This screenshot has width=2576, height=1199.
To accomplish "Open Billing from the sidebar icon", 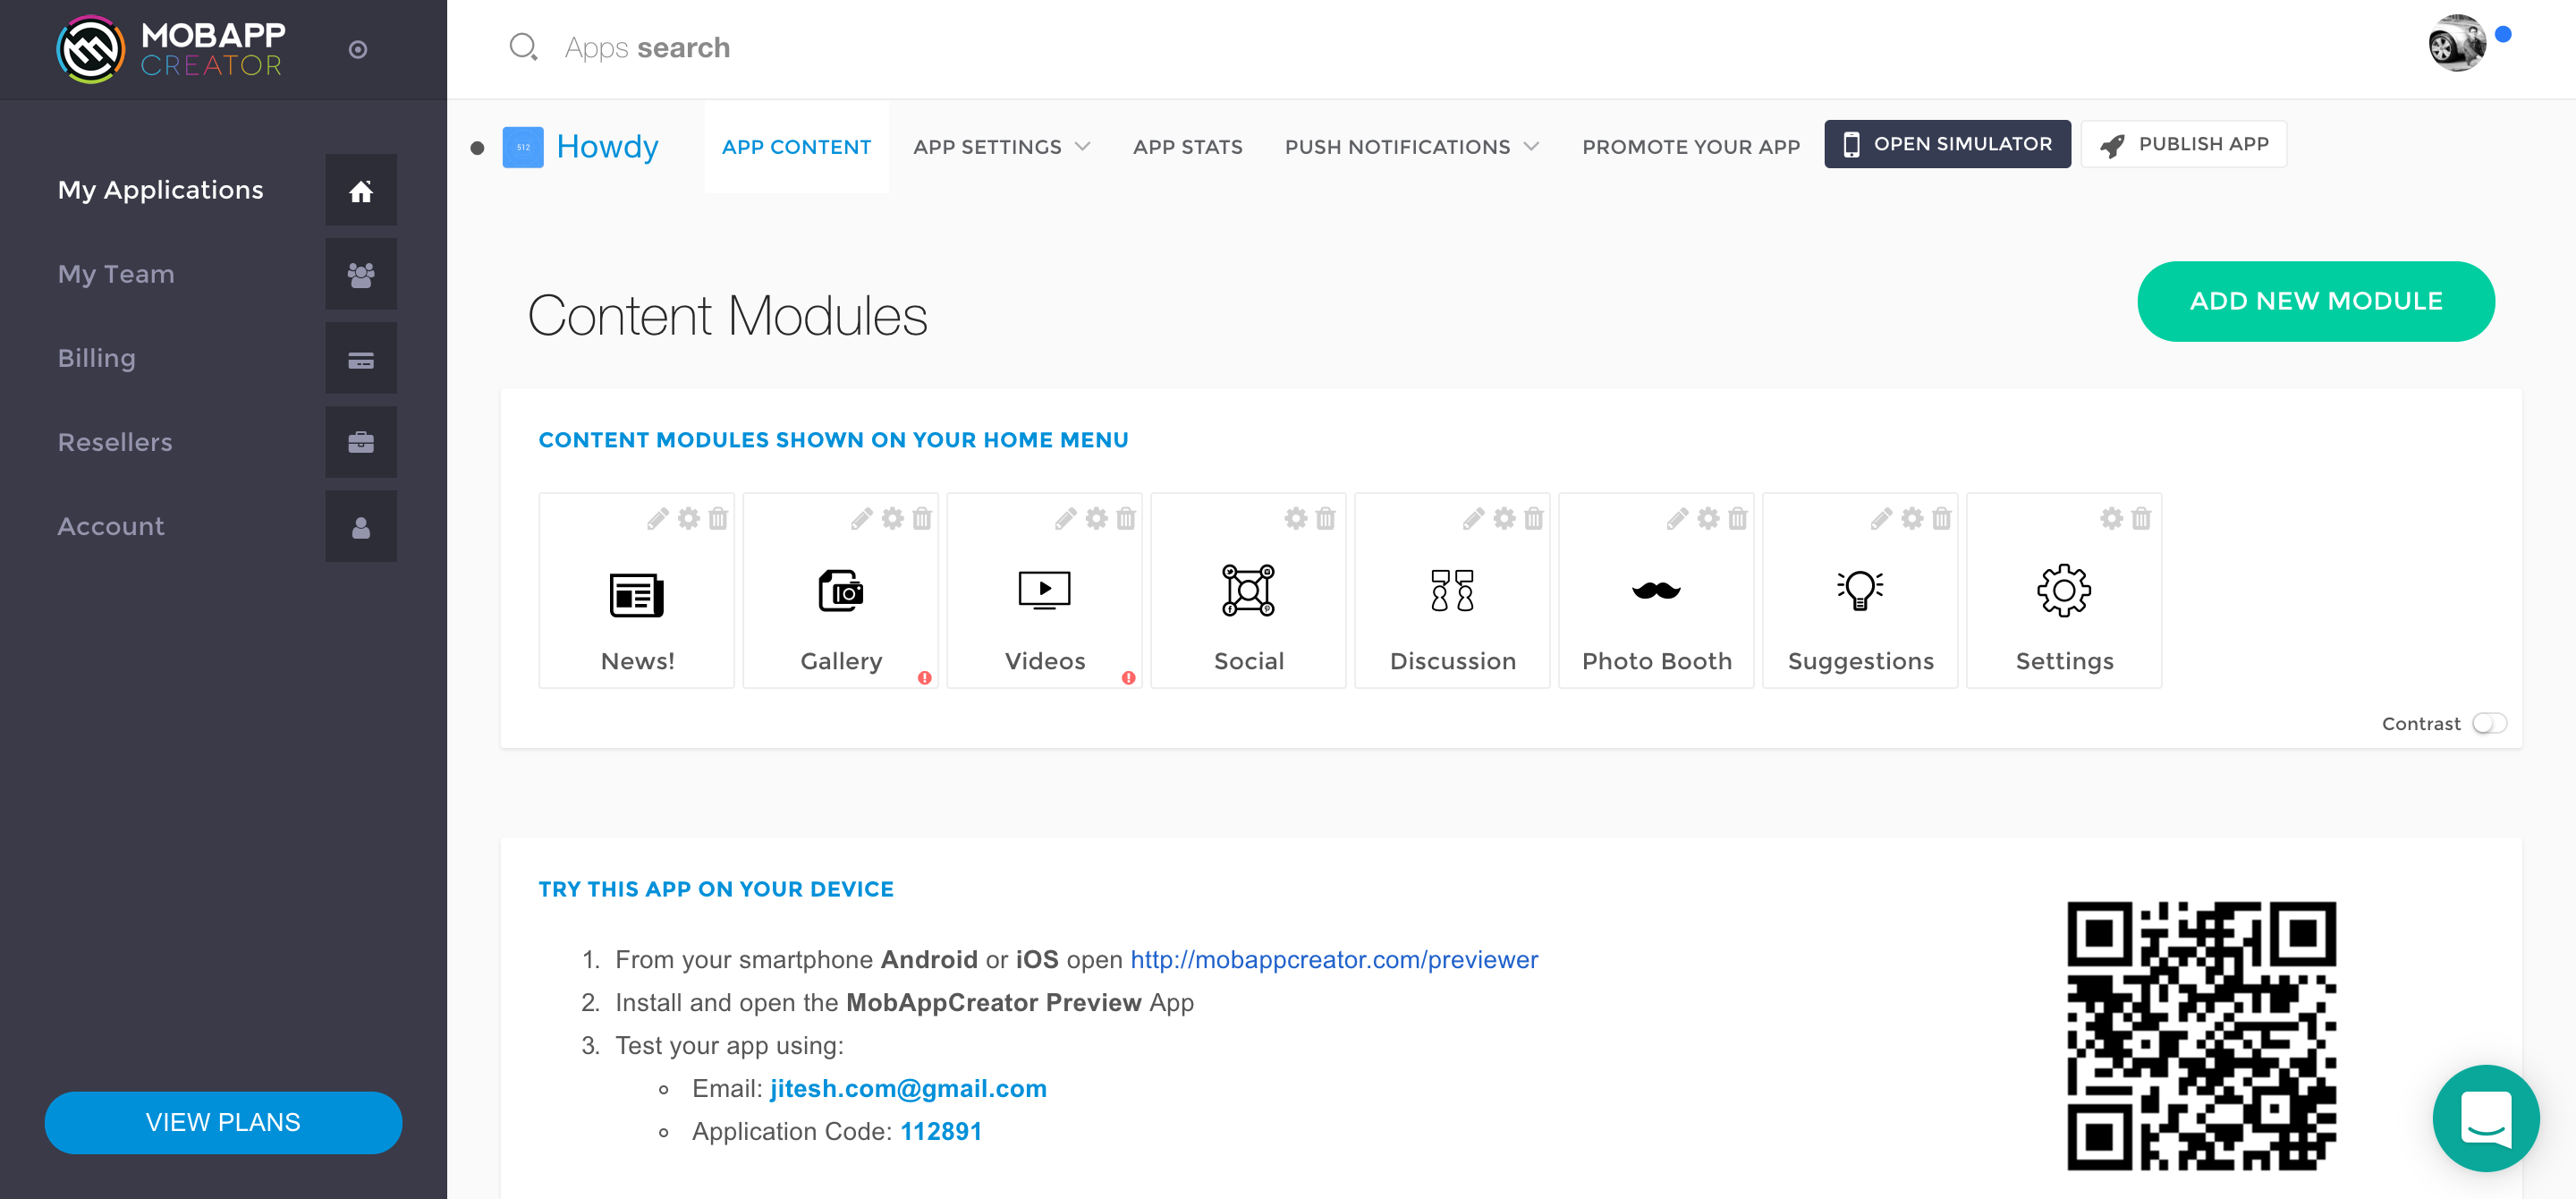I will pos(361,357).
